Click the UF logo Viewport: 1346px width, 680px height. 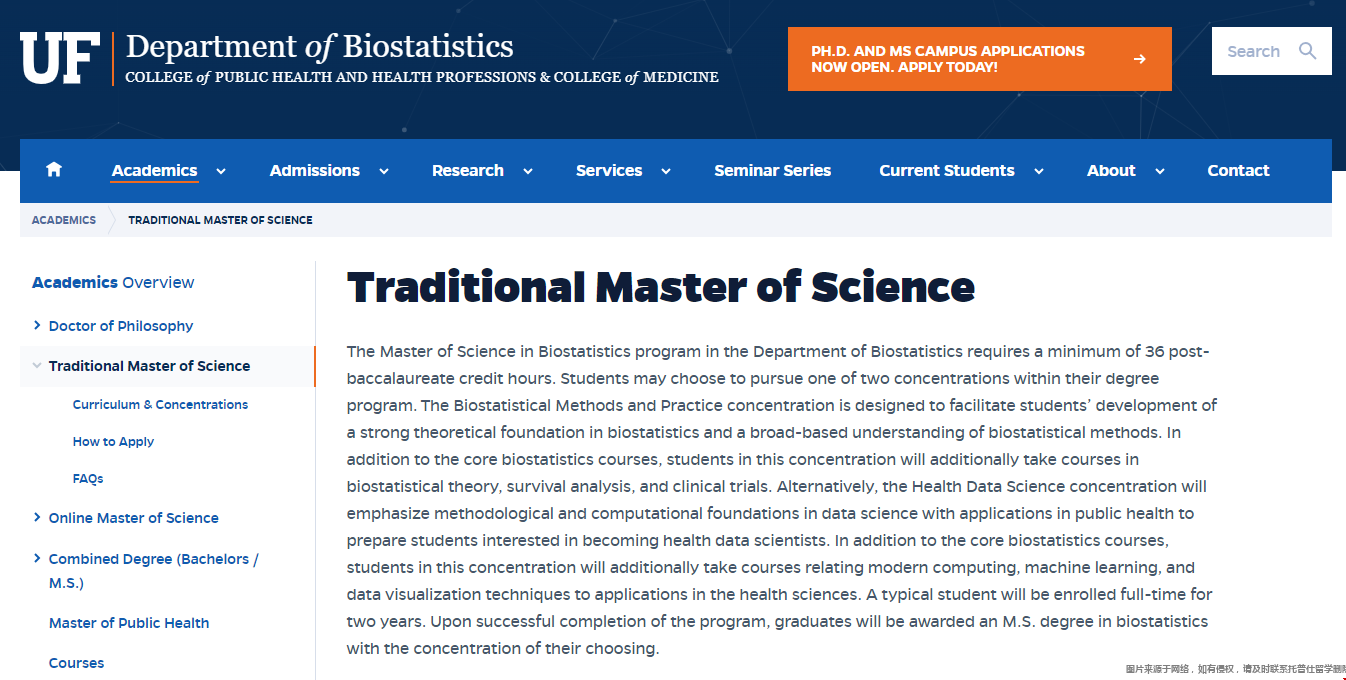click(x=60, y=58)
